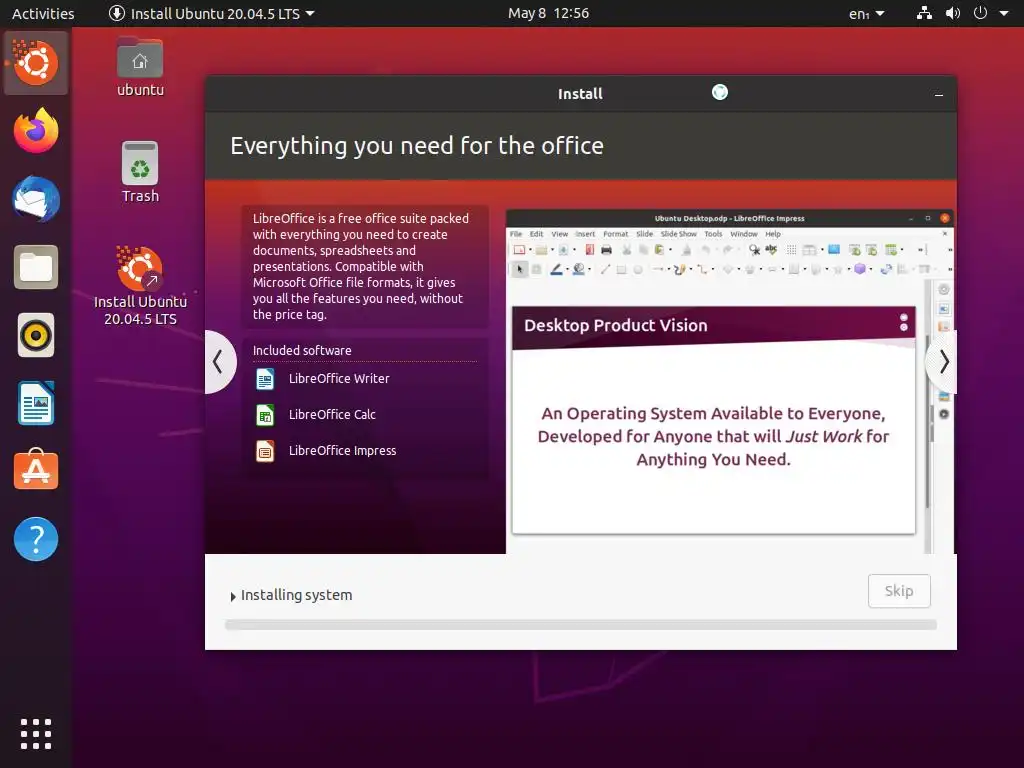Open the en keyboard layout dropdown
This screenshot has width=1024, height=768.
tap(867, 14)
